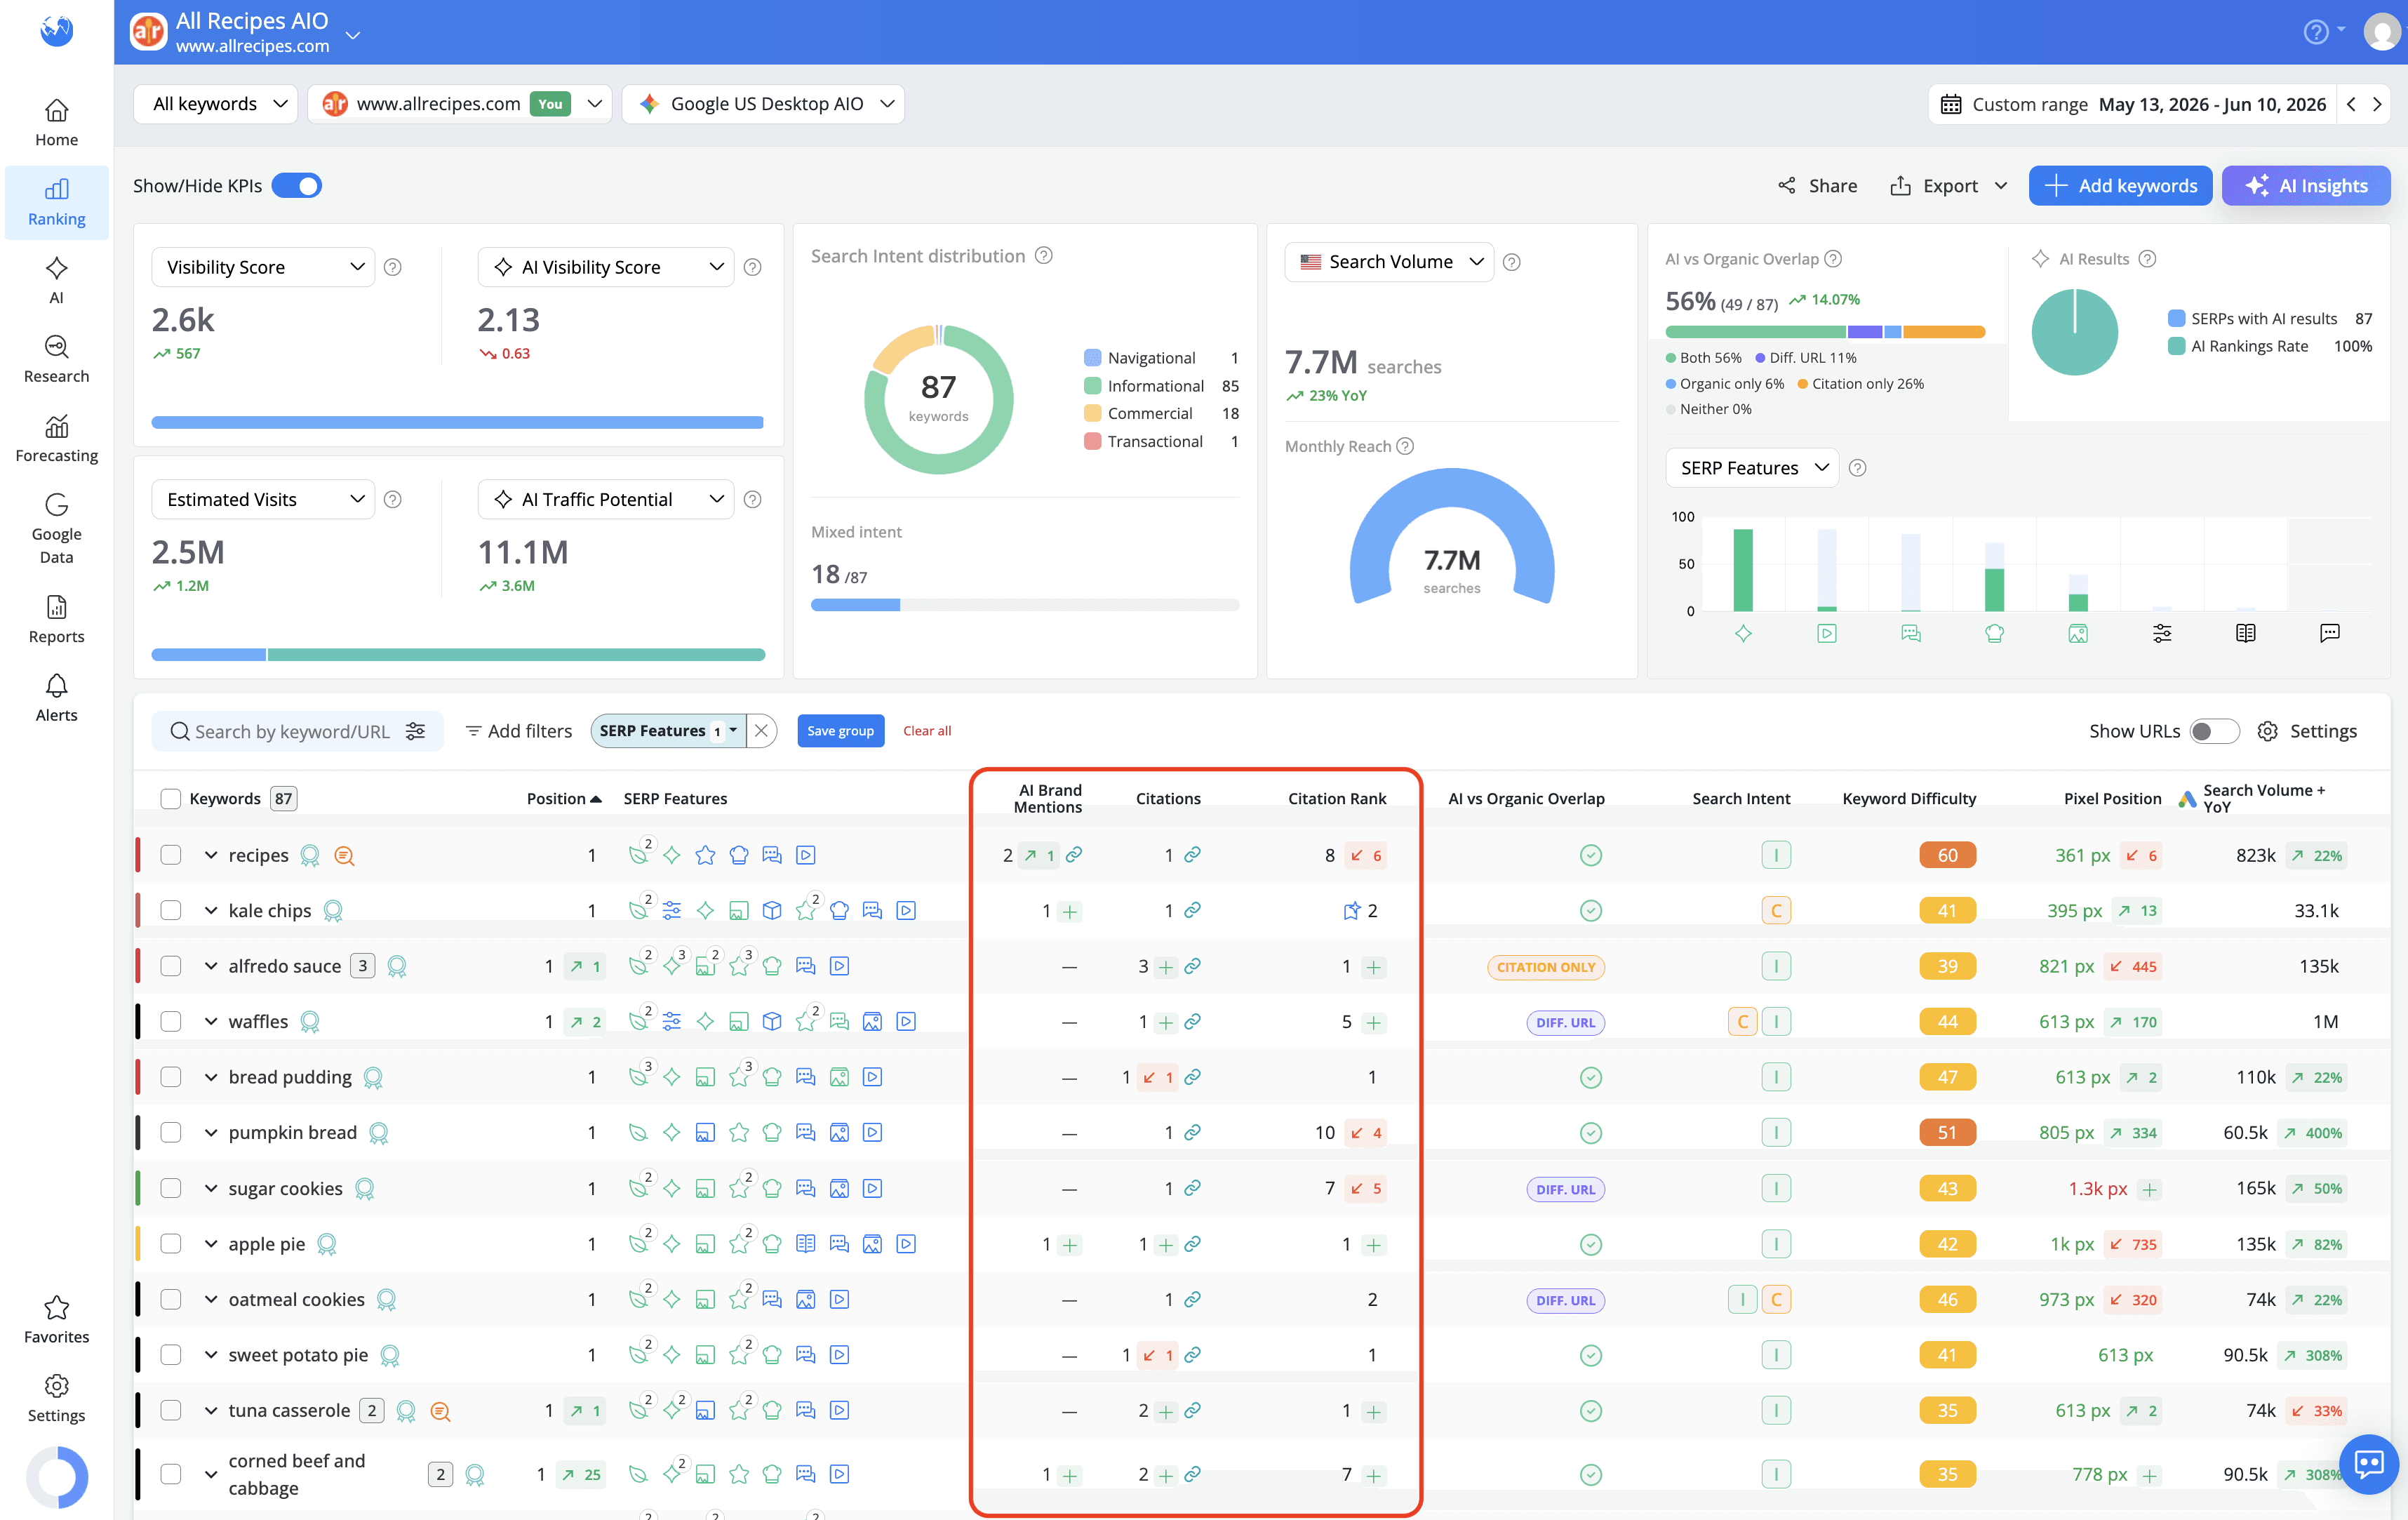Open Google US Desktop AIO dropdown
The width and height of the screenshot is (2408, 1520).
pyautogui.click(x=763, y=104)
